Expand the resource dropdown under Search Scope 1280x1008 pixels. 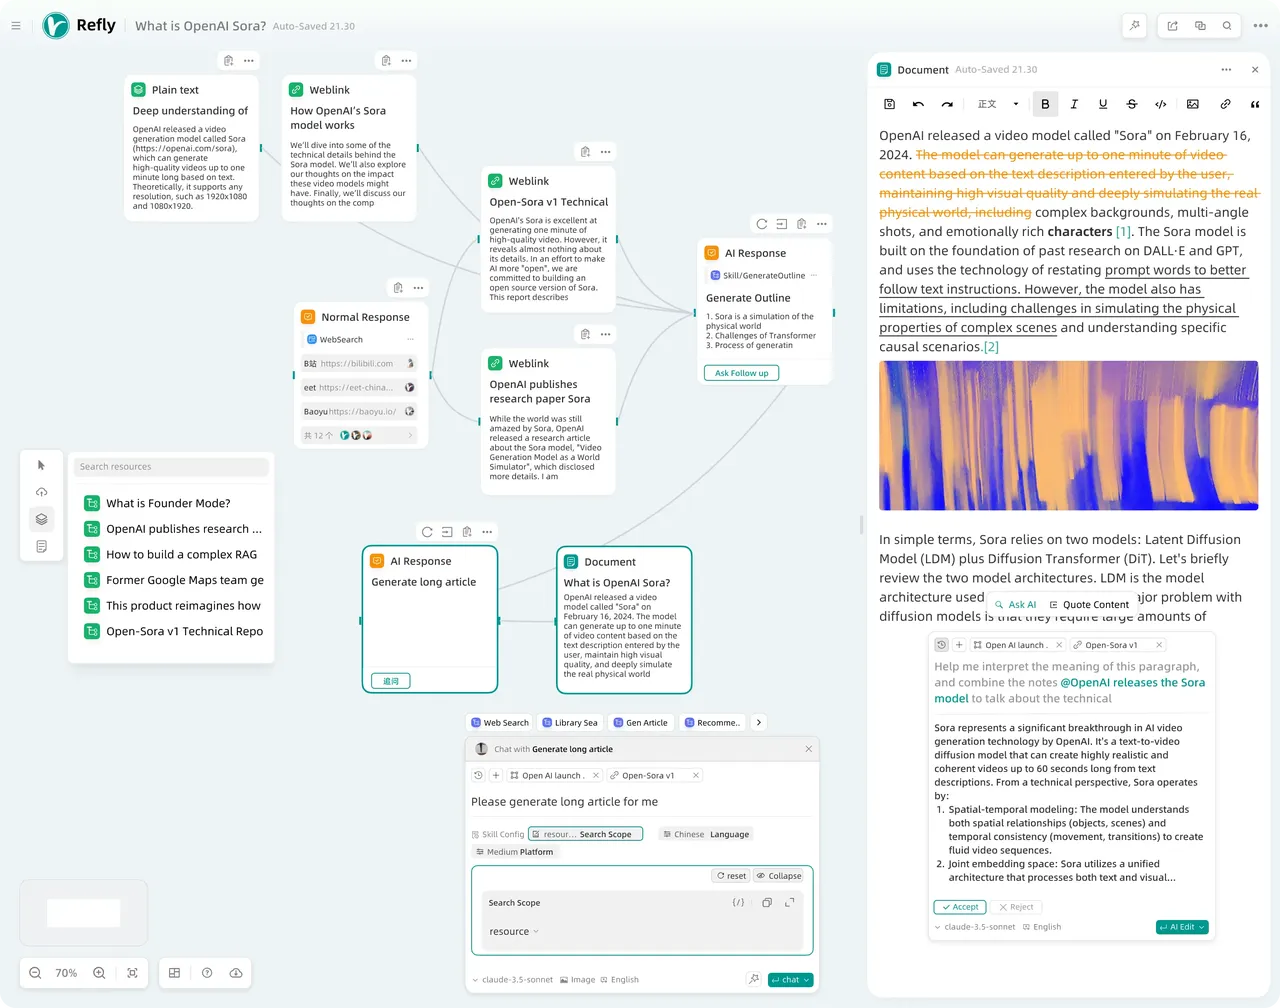512,931
